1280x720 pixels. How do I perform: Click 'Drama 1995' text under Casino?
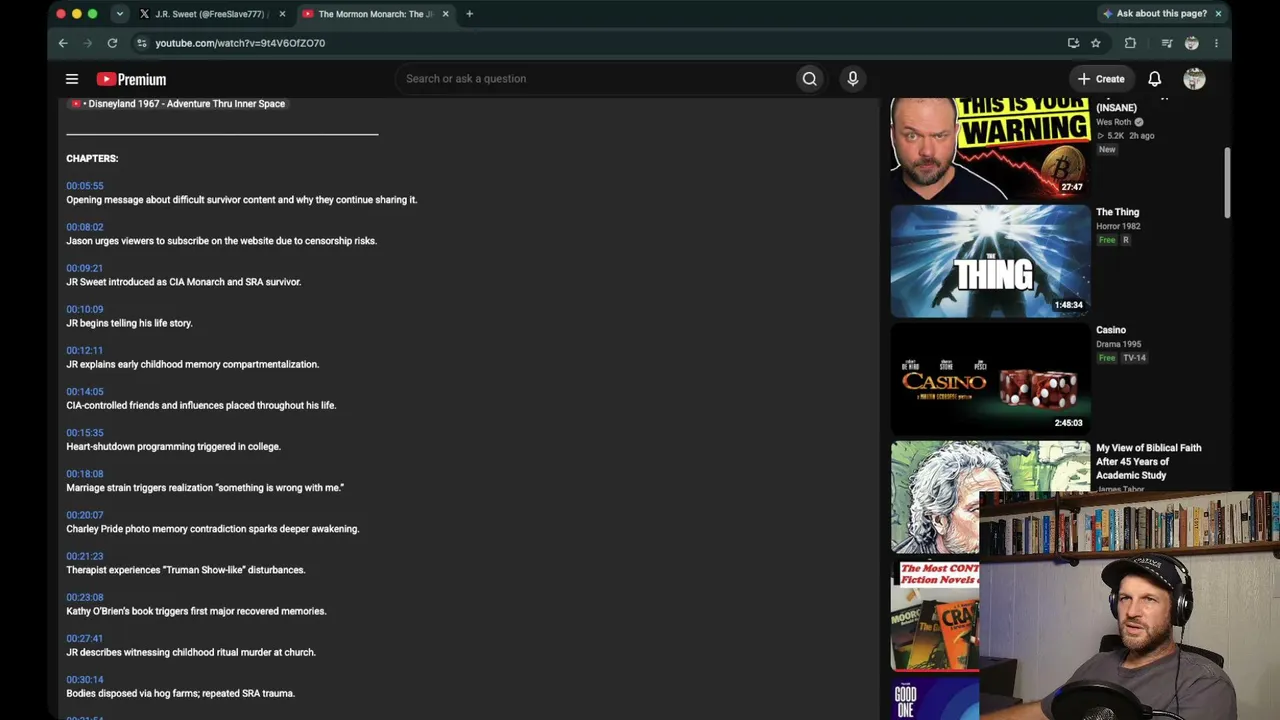coord(1118,344)
